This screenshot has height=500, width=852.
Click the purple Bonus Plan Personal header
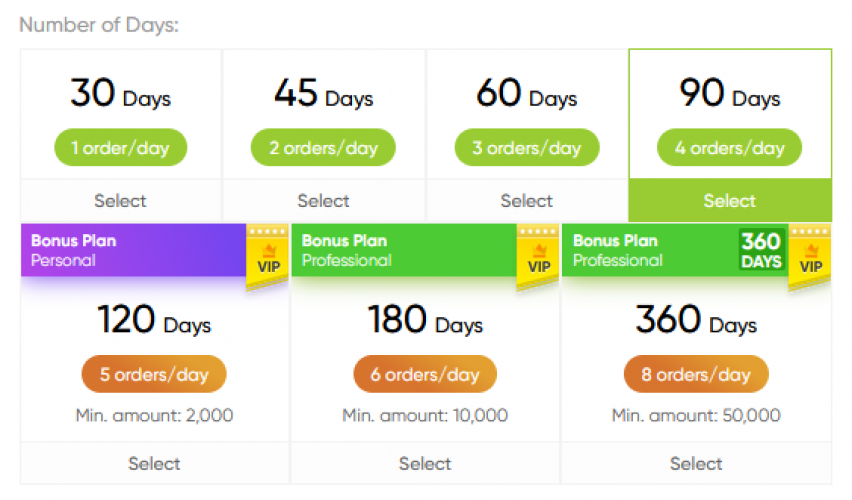point(130,250)
